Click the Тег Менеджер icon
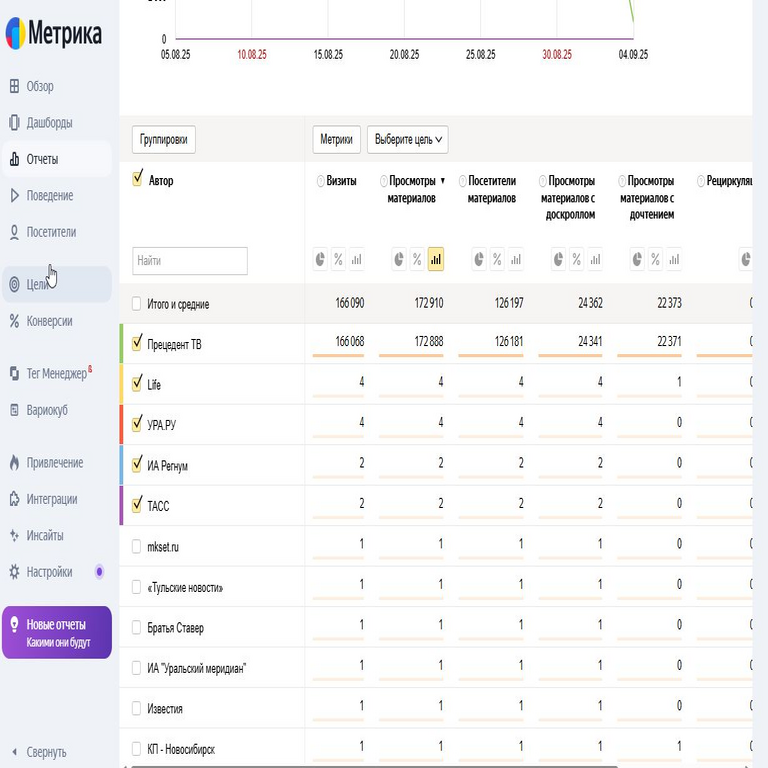This screenshot has height=768, width=768. (15, 373)
